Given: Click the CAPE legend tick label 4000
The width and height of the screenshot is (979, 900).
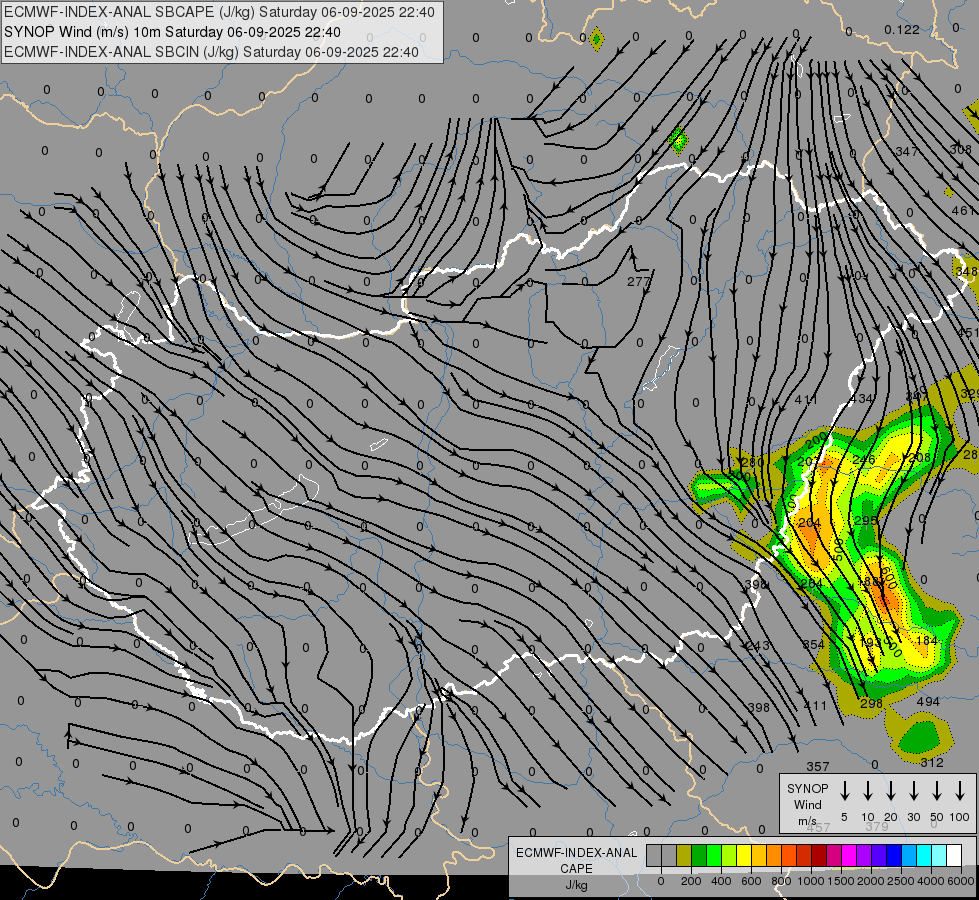Looking at the screenshot, I should (930, 881).
